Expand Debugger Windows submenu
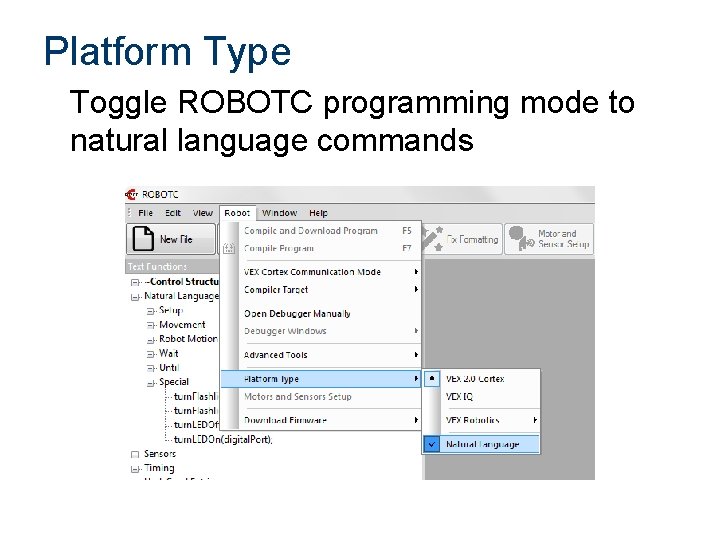720x540 pixels. point(321,331)
